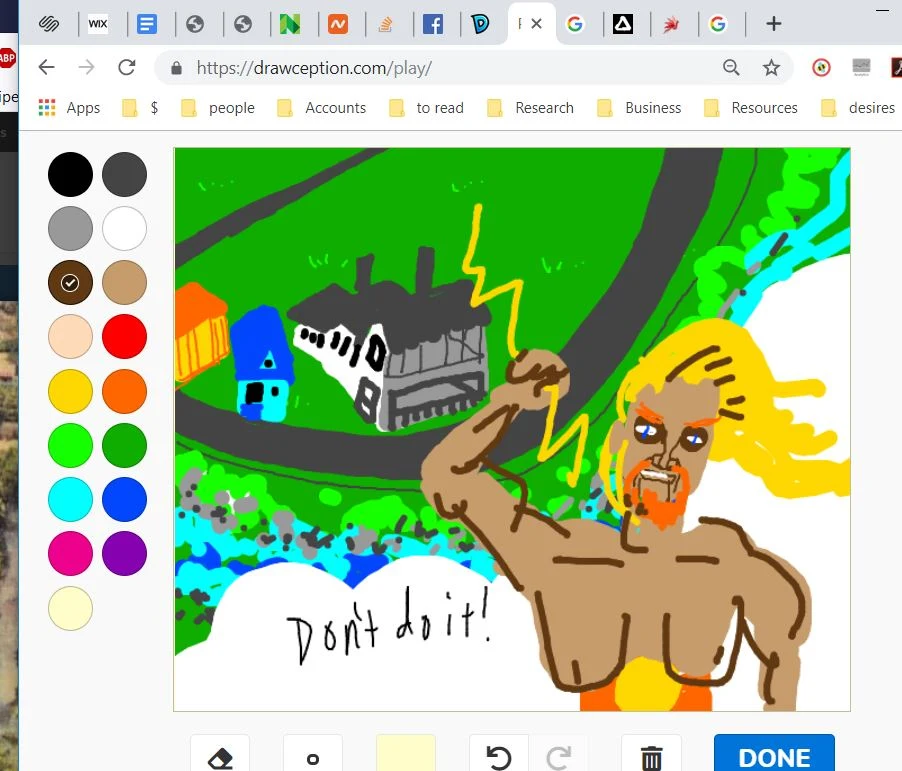The width and height of the screenshot is (902, 771).
Task: Open the Business bookmarks folder
Action: tap(639, 108)
